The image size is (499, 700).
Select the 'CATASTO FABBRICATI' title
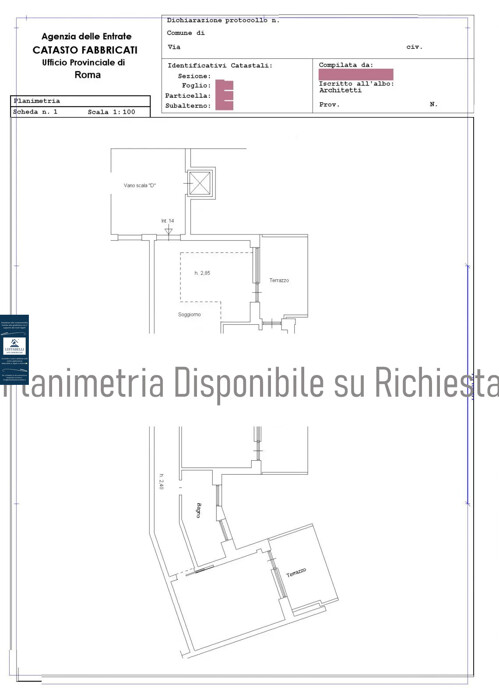(85, 50)
